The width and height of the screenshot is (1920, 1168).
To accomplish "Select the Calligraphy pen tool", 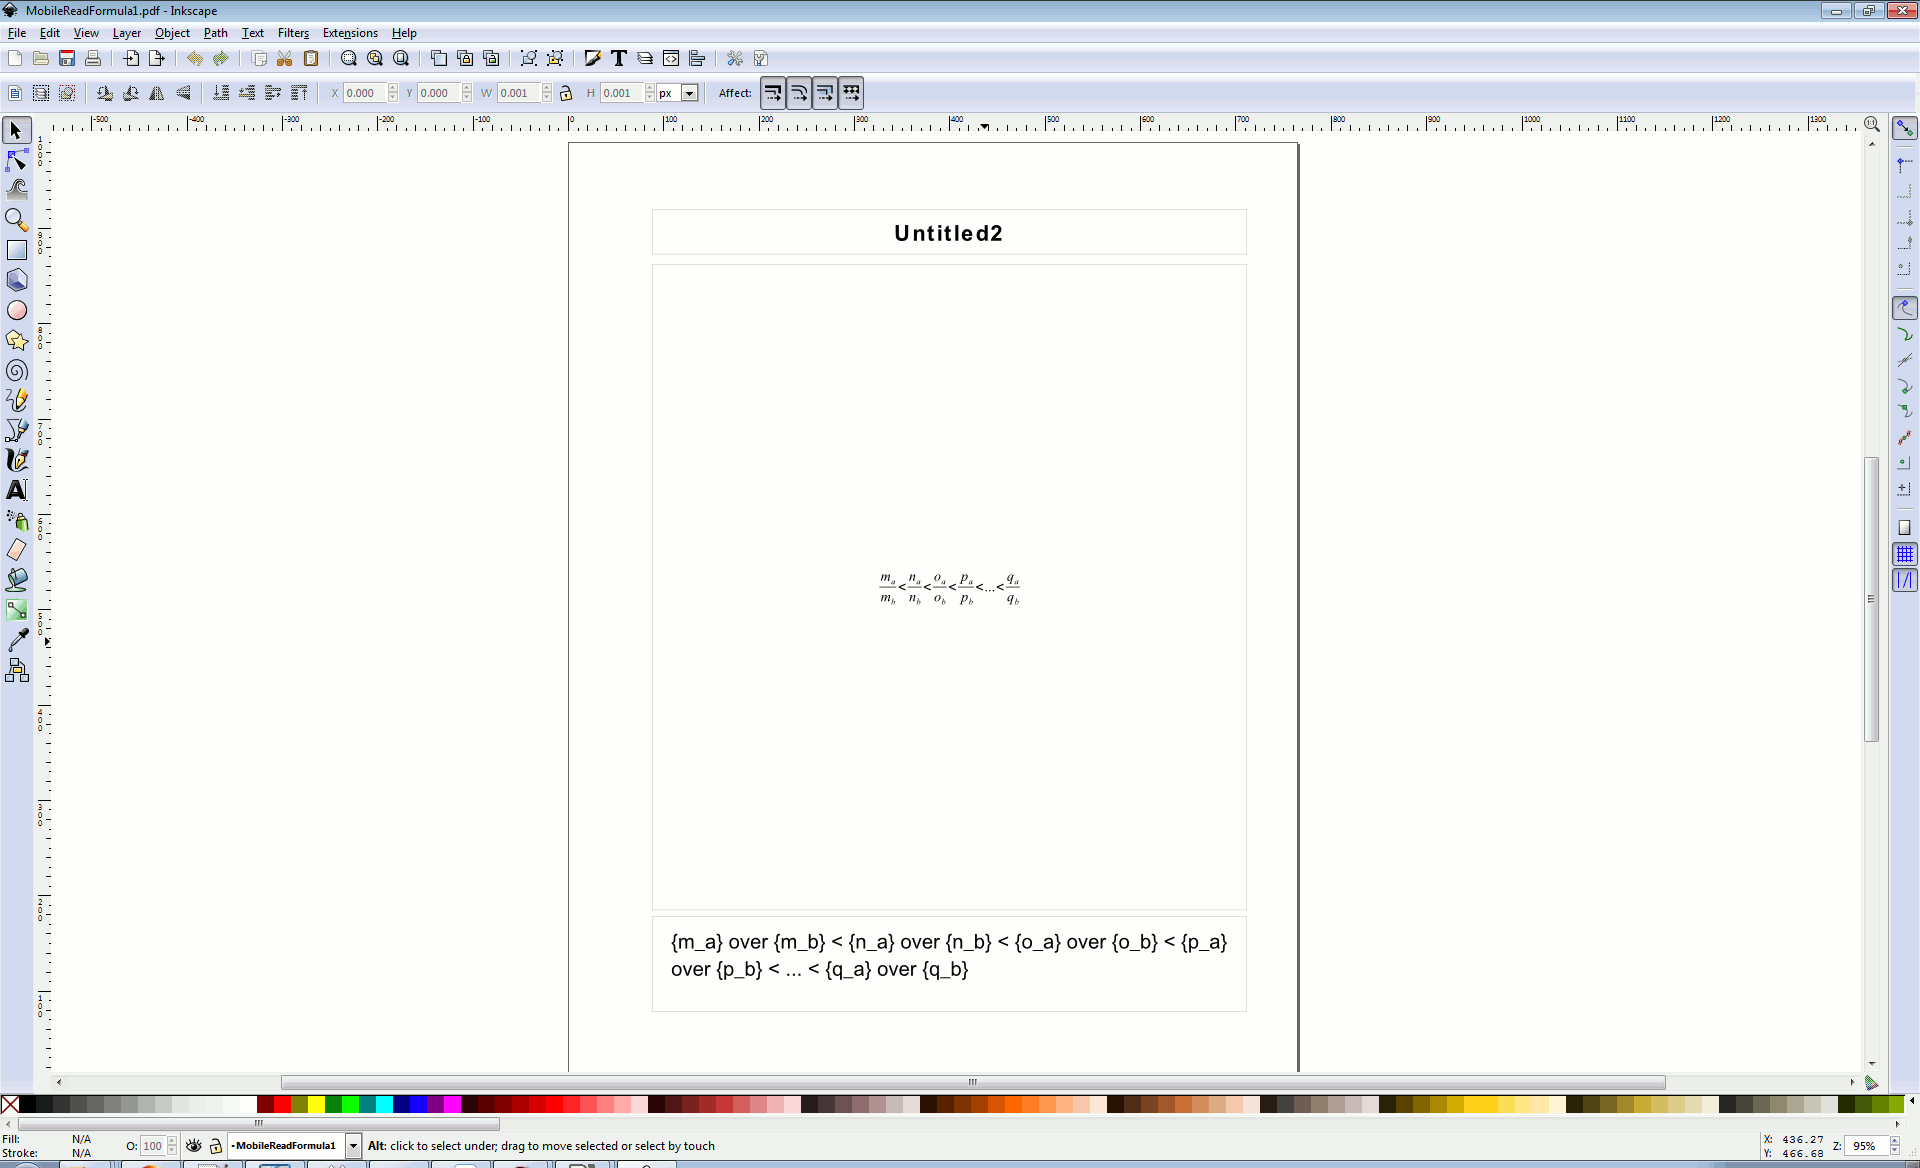I will pyautogui.click(x=17, y=460).
